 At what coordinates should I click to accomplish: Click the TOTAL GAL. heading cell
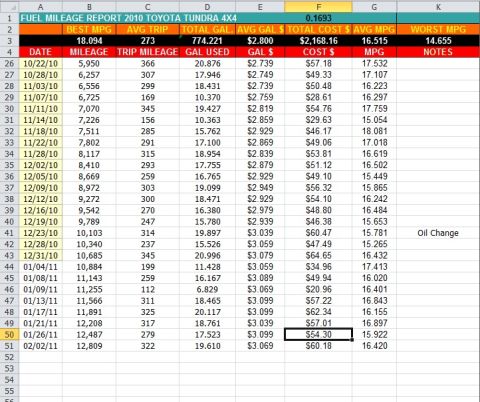[207, 29]
